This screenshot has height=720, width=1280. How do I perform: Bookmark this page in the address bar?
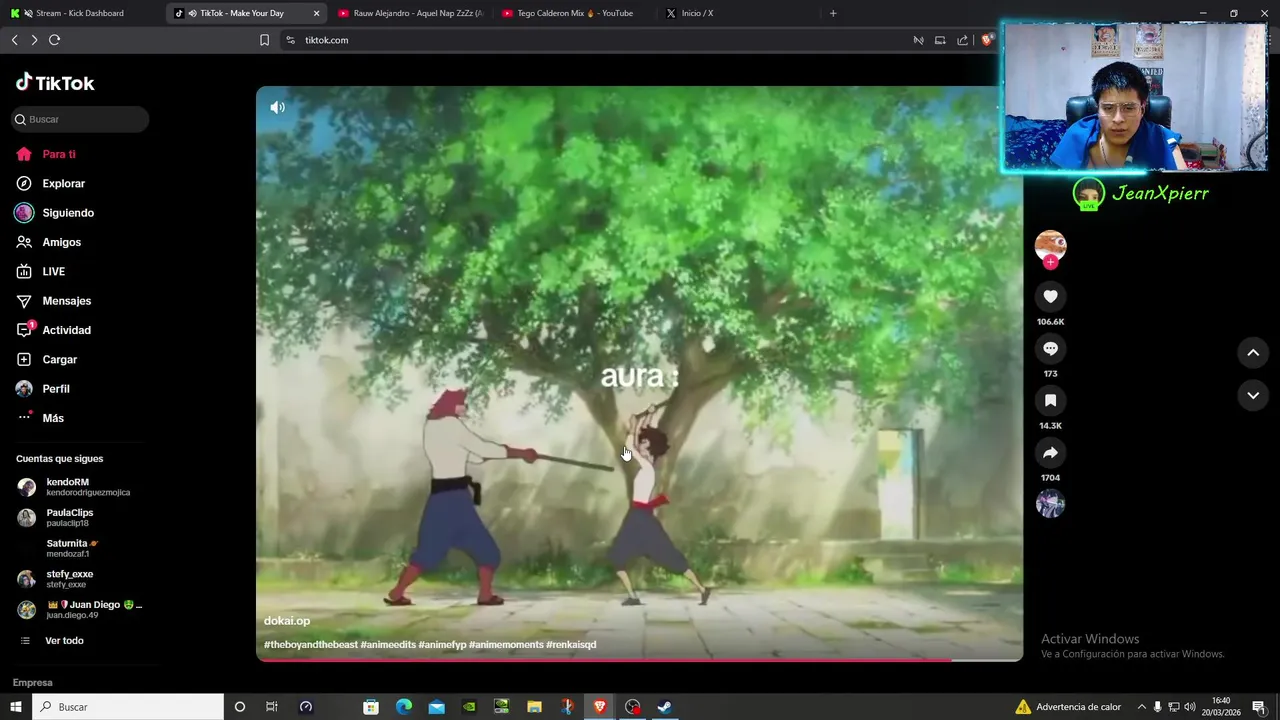point(264,40)
